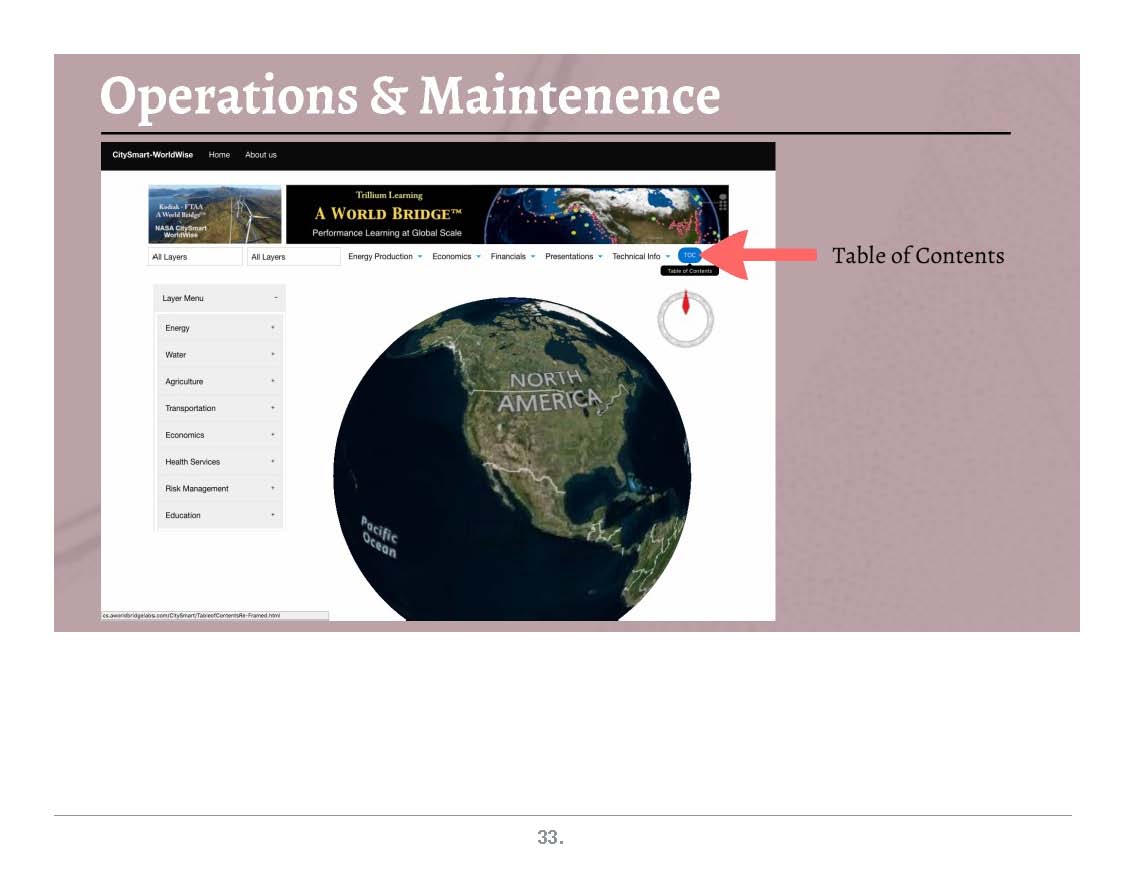The height and width of the screenshot is (876, 1133).
Task: Open the Technical Info dropdown
Action: (640, 257)
